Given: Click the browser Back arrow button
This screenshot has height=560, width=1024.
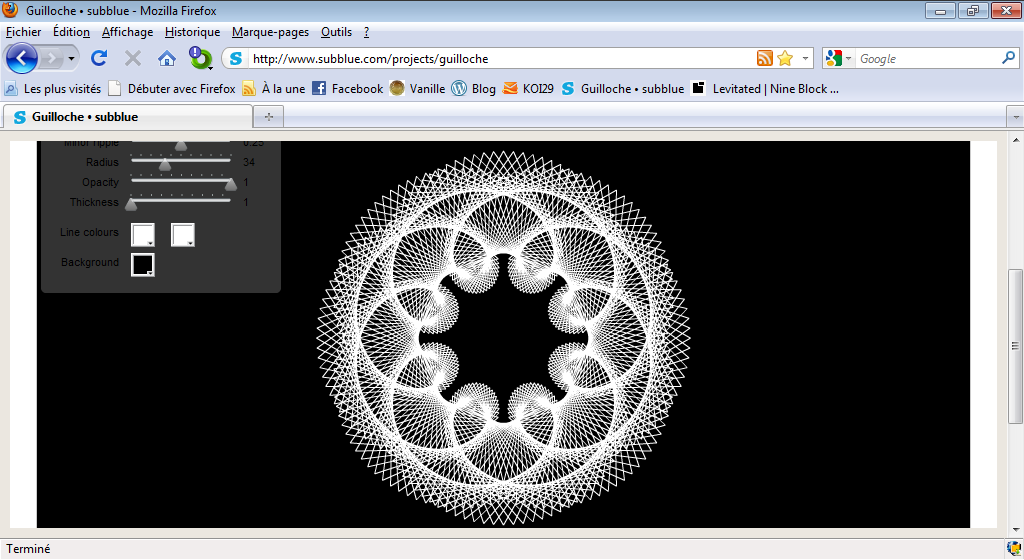Looking at the screenshot, I should point(21,58).
